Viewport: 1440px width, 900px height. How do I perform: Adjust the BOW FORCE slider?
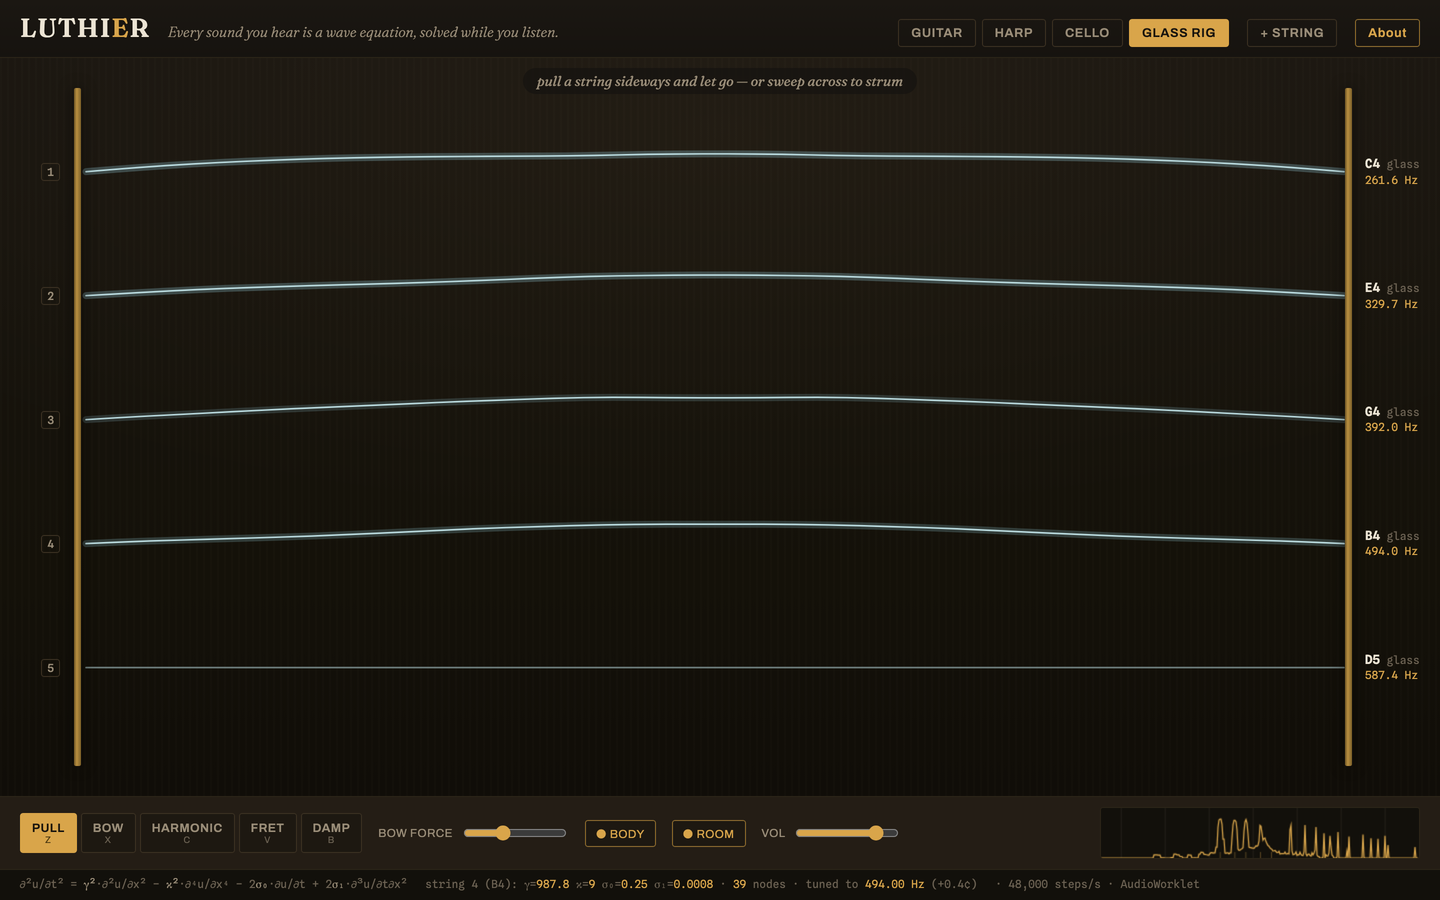pyautogui.click(x=515, y=833)
